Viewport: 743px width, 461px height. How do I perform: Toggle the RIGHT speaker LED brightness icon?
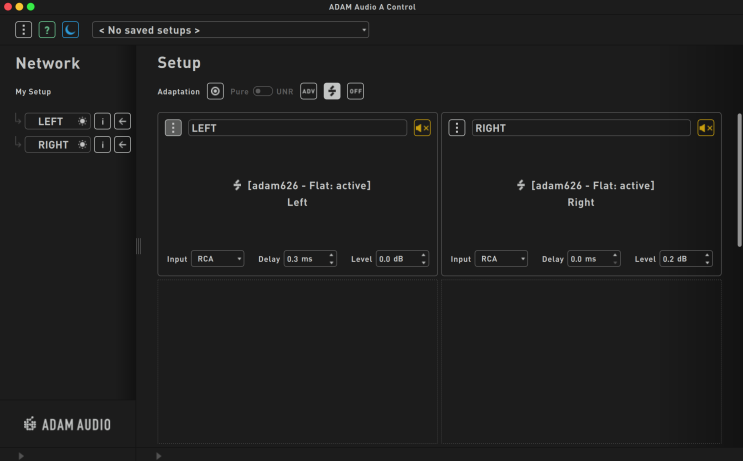pos(82,145)
